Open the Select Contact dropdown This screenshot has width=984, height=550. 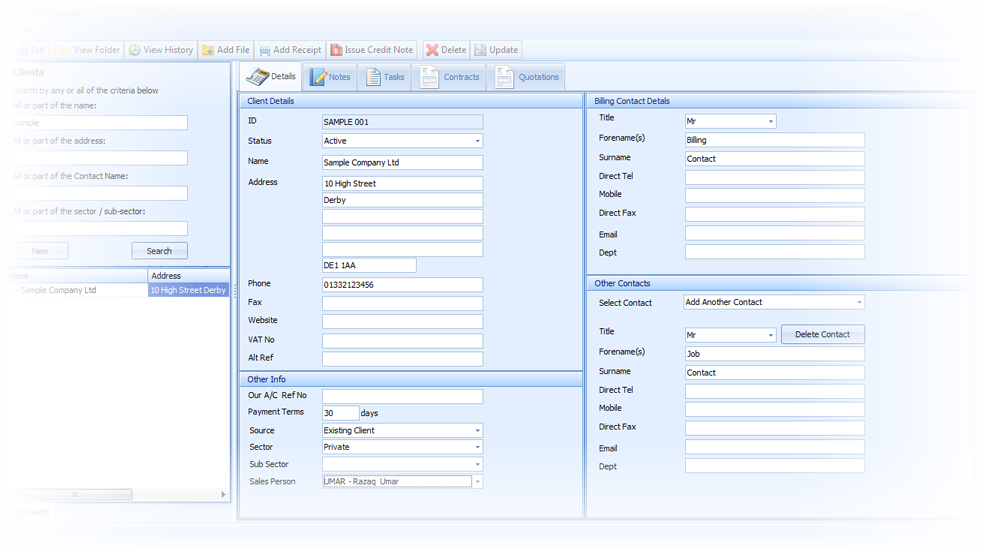(858, 303)
